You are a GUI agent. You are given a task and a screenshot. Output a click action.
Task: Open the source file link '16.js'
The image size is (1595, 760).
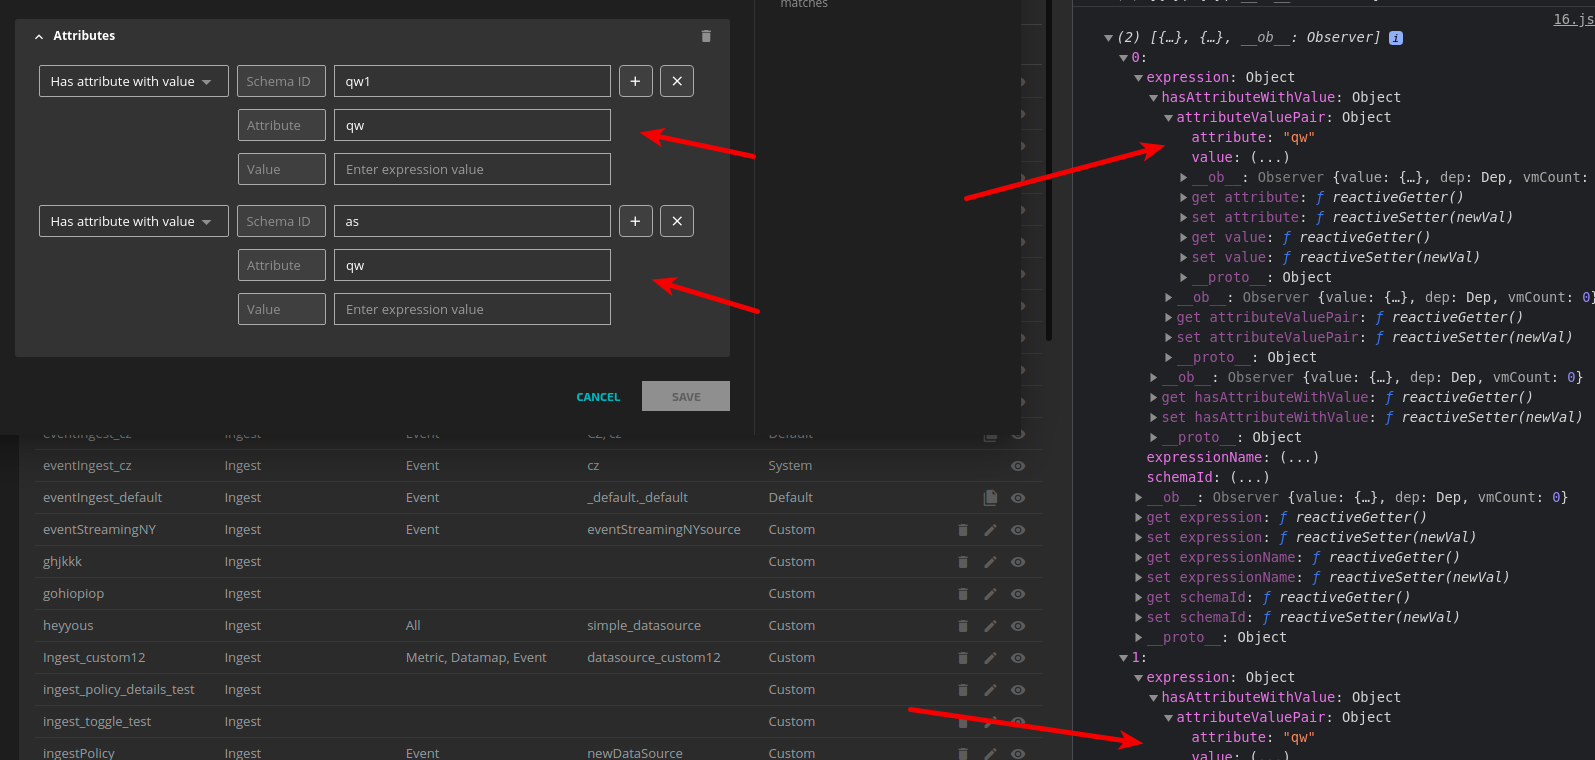pyautogui.click(x=1573, y=19)
